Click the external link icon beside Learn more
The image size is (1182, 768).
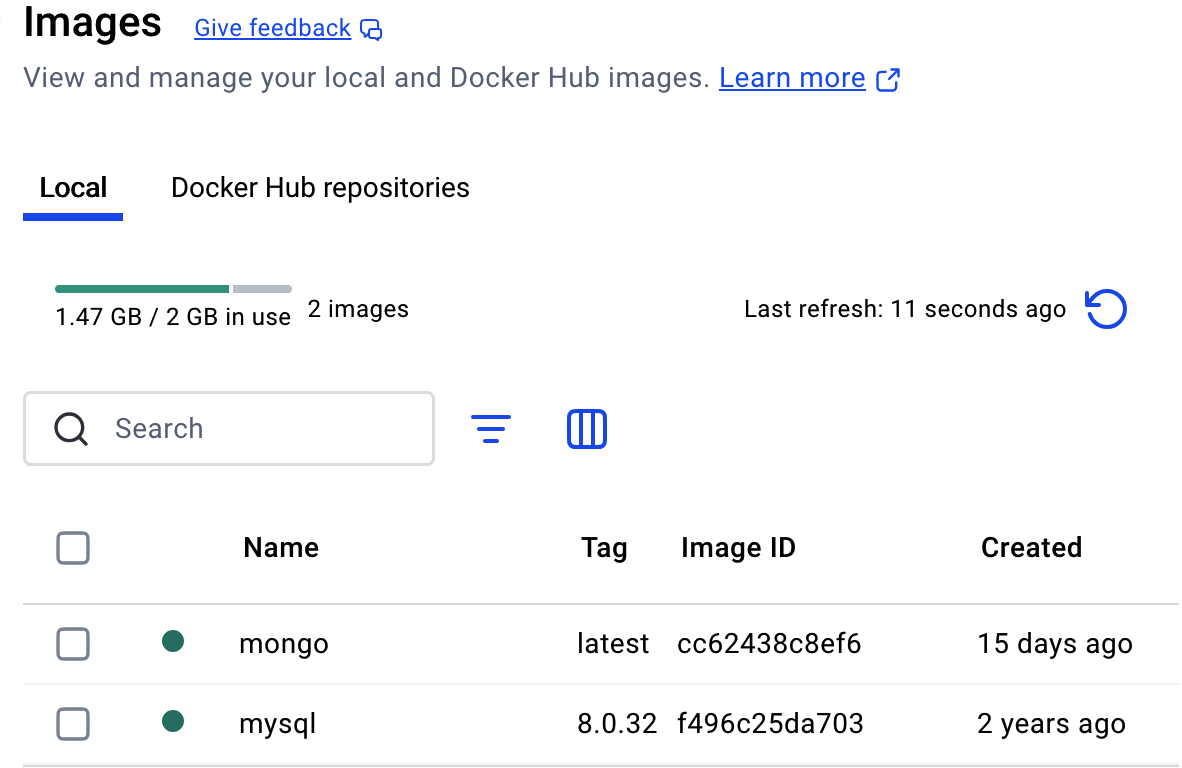888,80
